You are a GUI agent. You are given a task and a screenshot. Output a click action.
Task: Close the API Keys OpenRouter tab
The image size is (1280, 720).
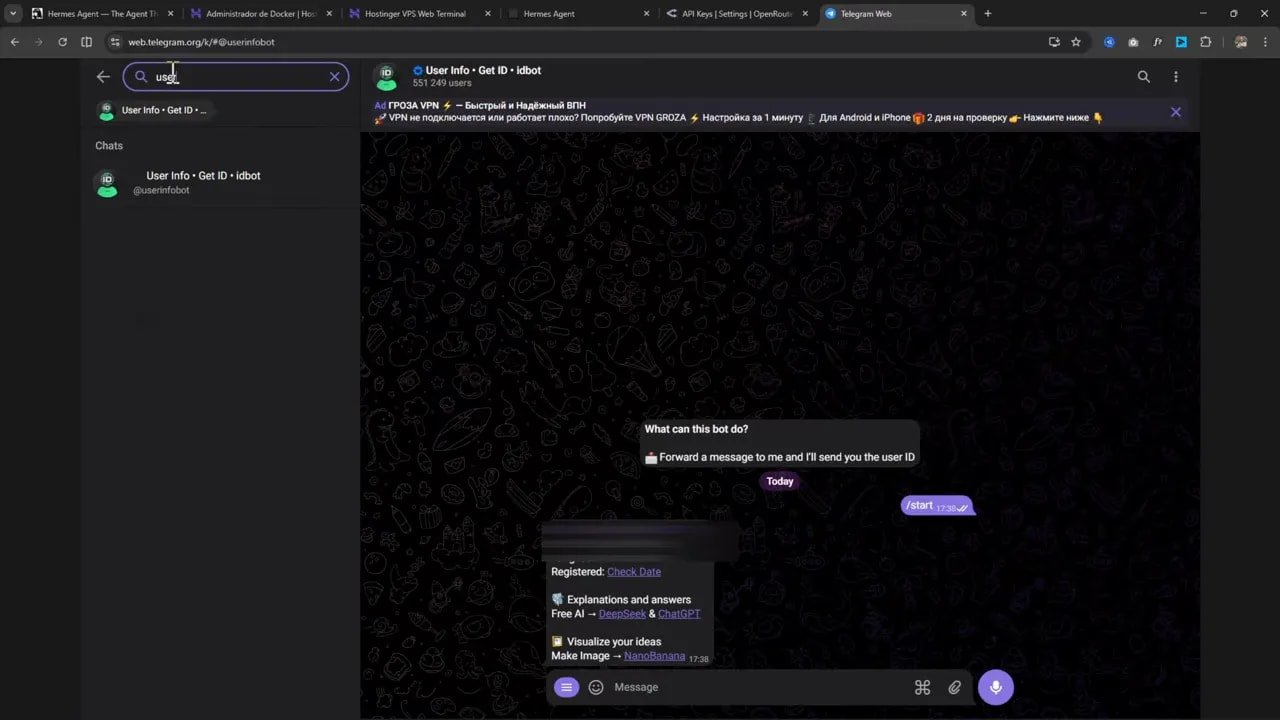point(806,14)
